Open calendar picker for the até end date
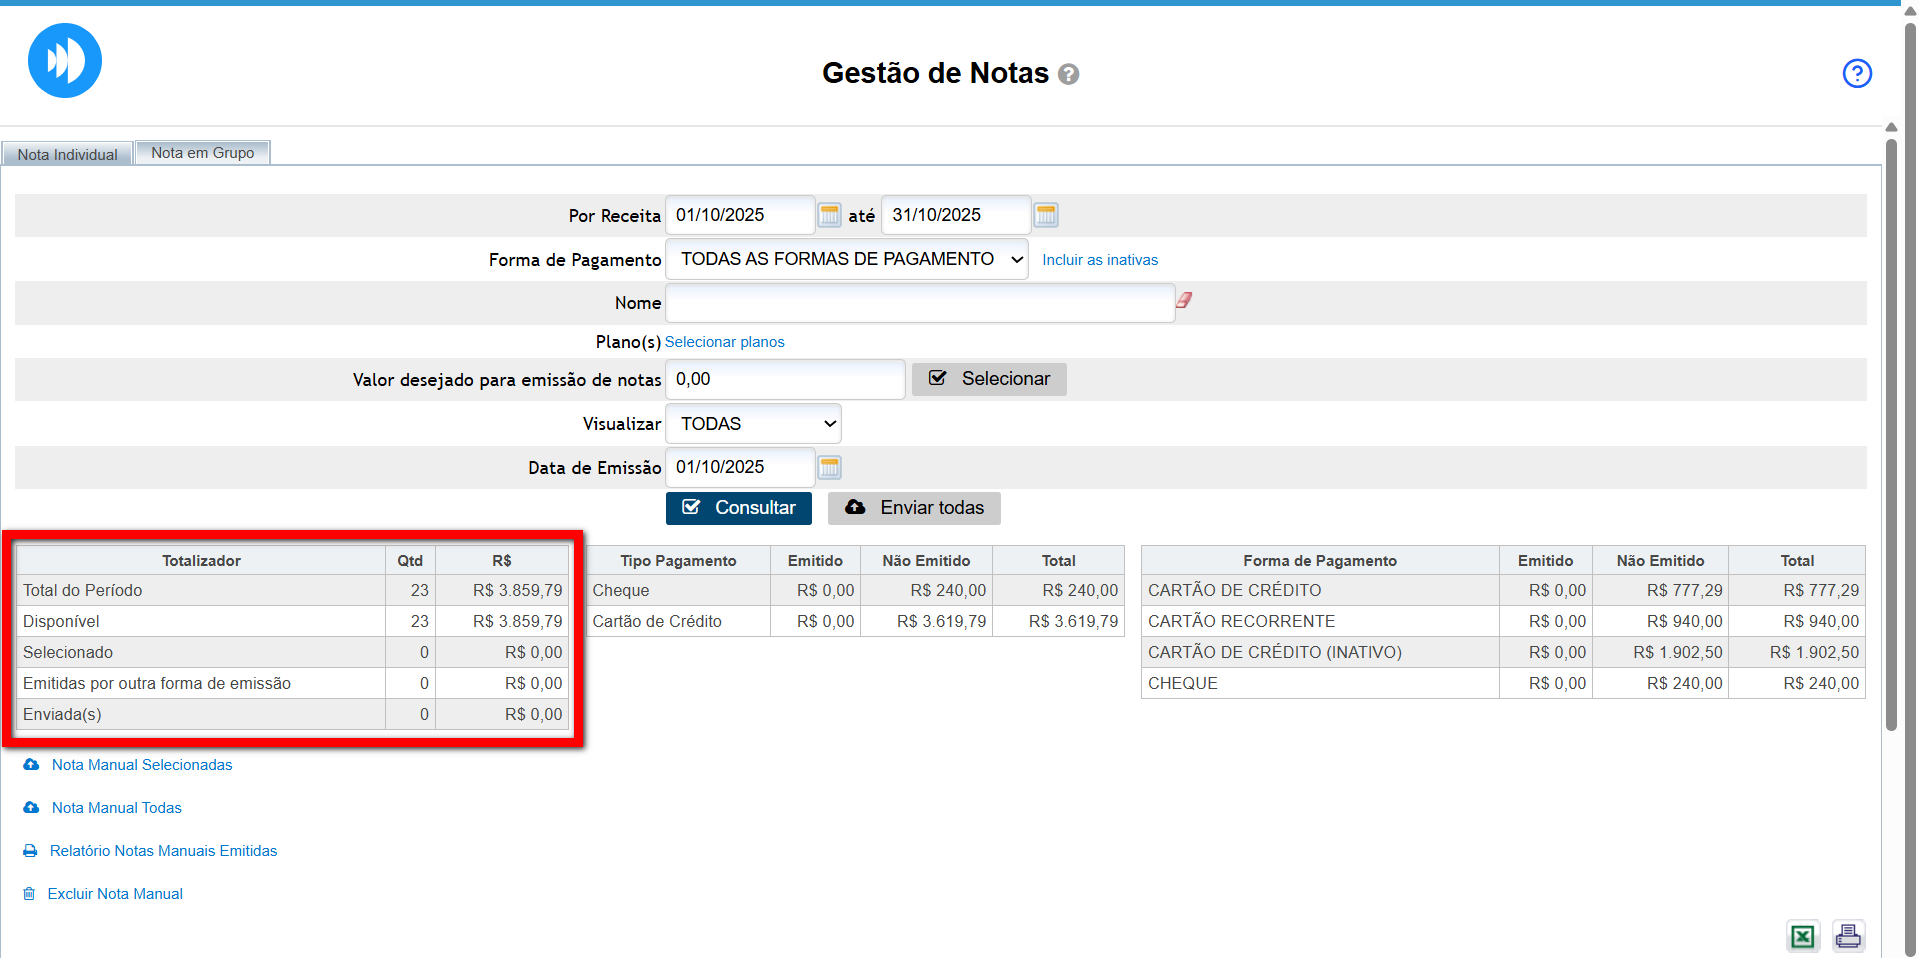Viewport: 1919px width, 958px height. [x=1045, y=215]
